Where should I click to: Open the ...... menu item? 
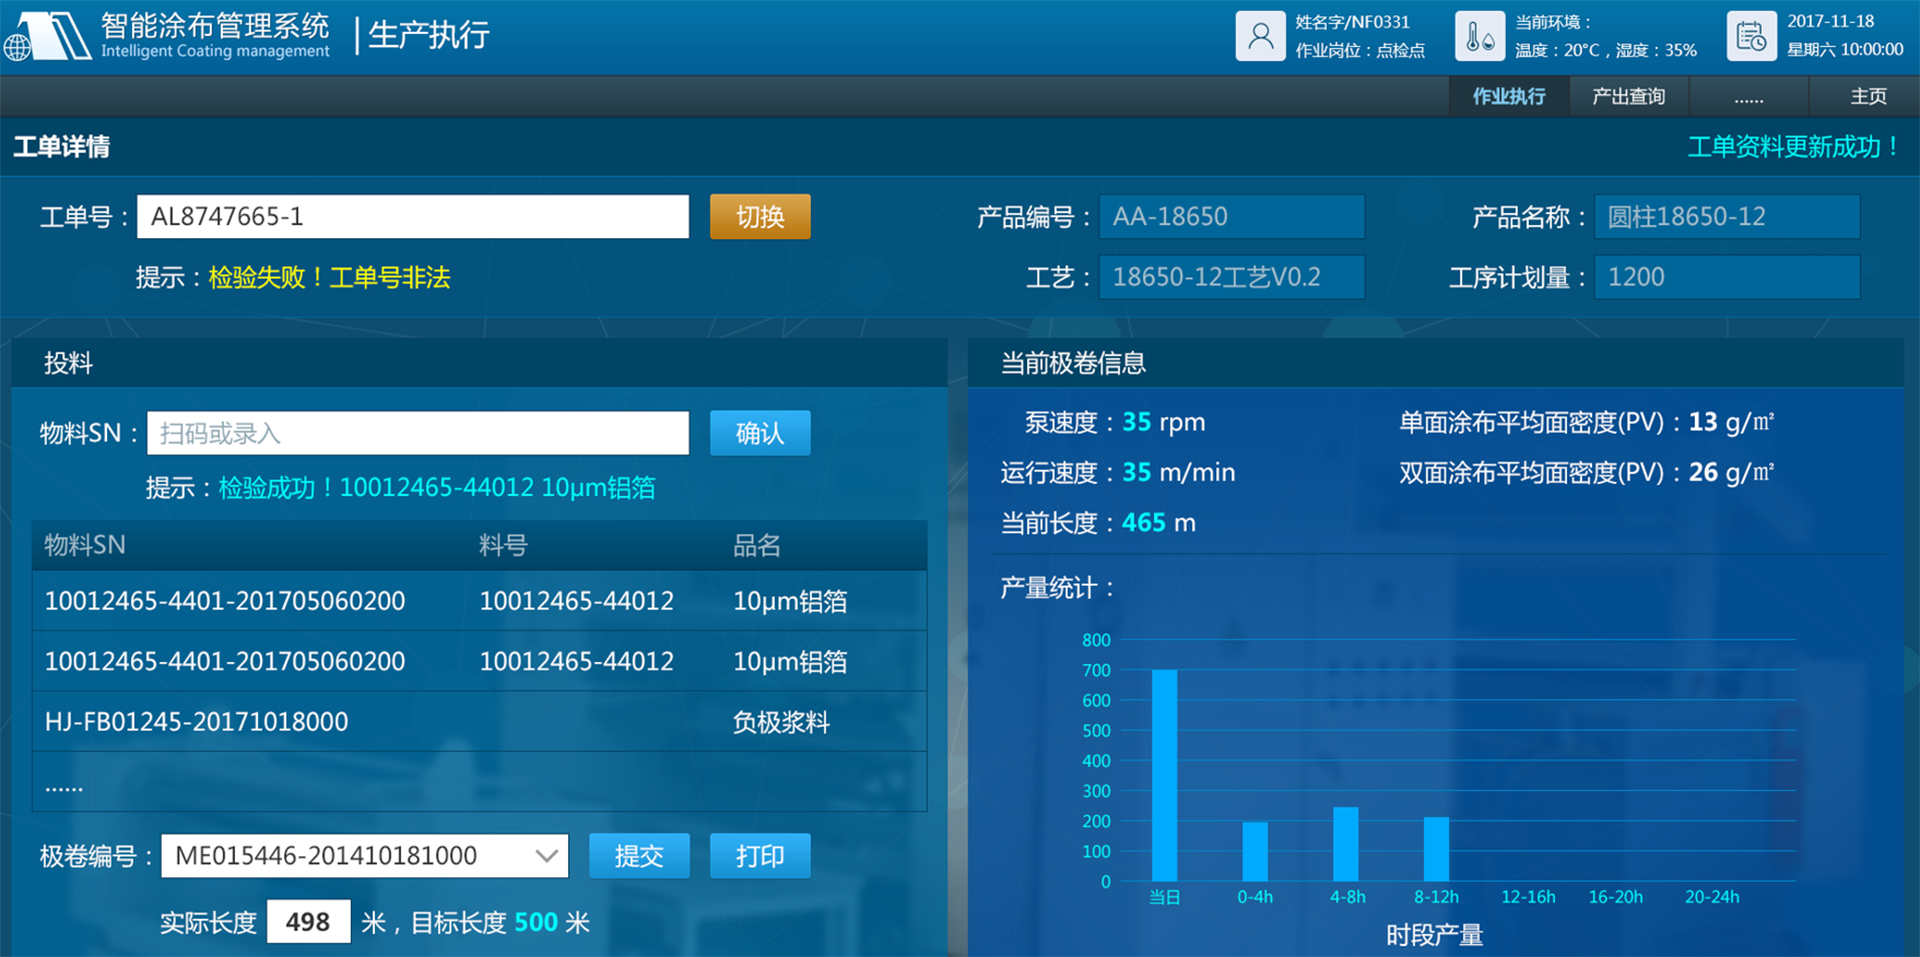(x=1748, y=97)
